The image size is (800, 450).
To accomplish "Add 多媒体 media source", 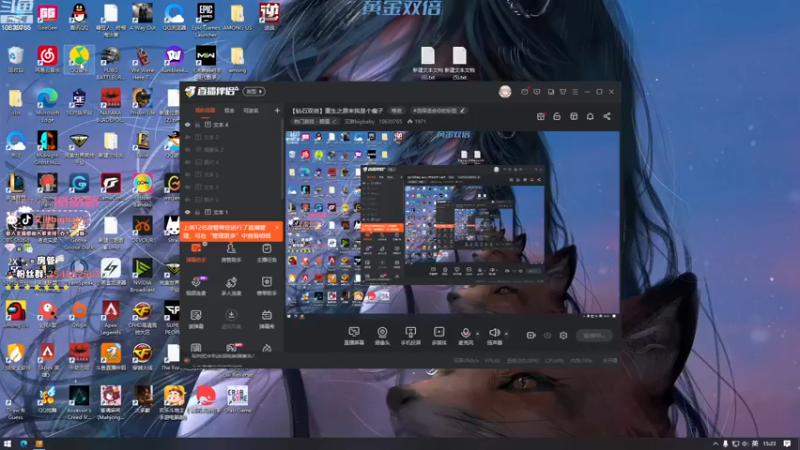I will (x=439, y=336).
